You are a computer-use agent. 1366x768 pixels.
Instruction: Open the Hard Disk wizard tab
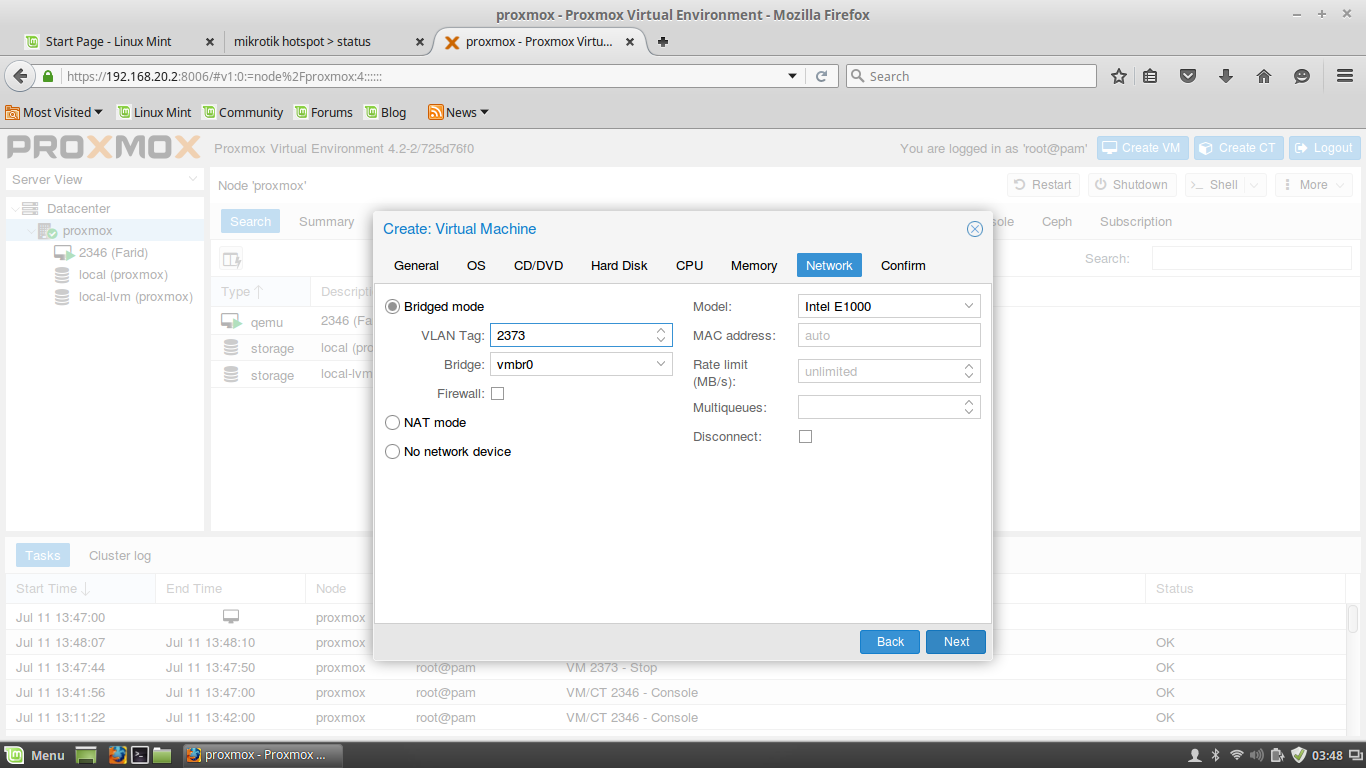(x=619, y=265)
